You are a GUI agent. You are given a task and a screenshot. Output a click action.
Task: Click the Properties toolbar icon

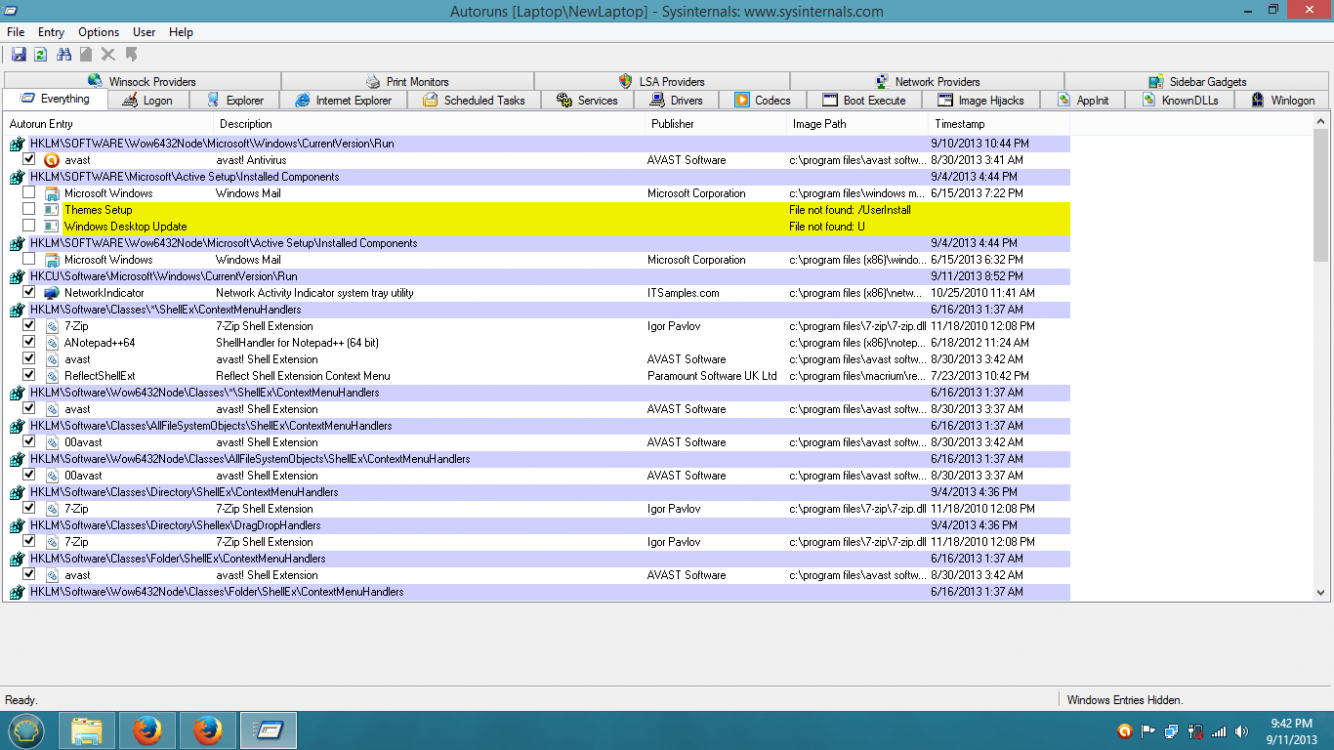pos(86,54)
